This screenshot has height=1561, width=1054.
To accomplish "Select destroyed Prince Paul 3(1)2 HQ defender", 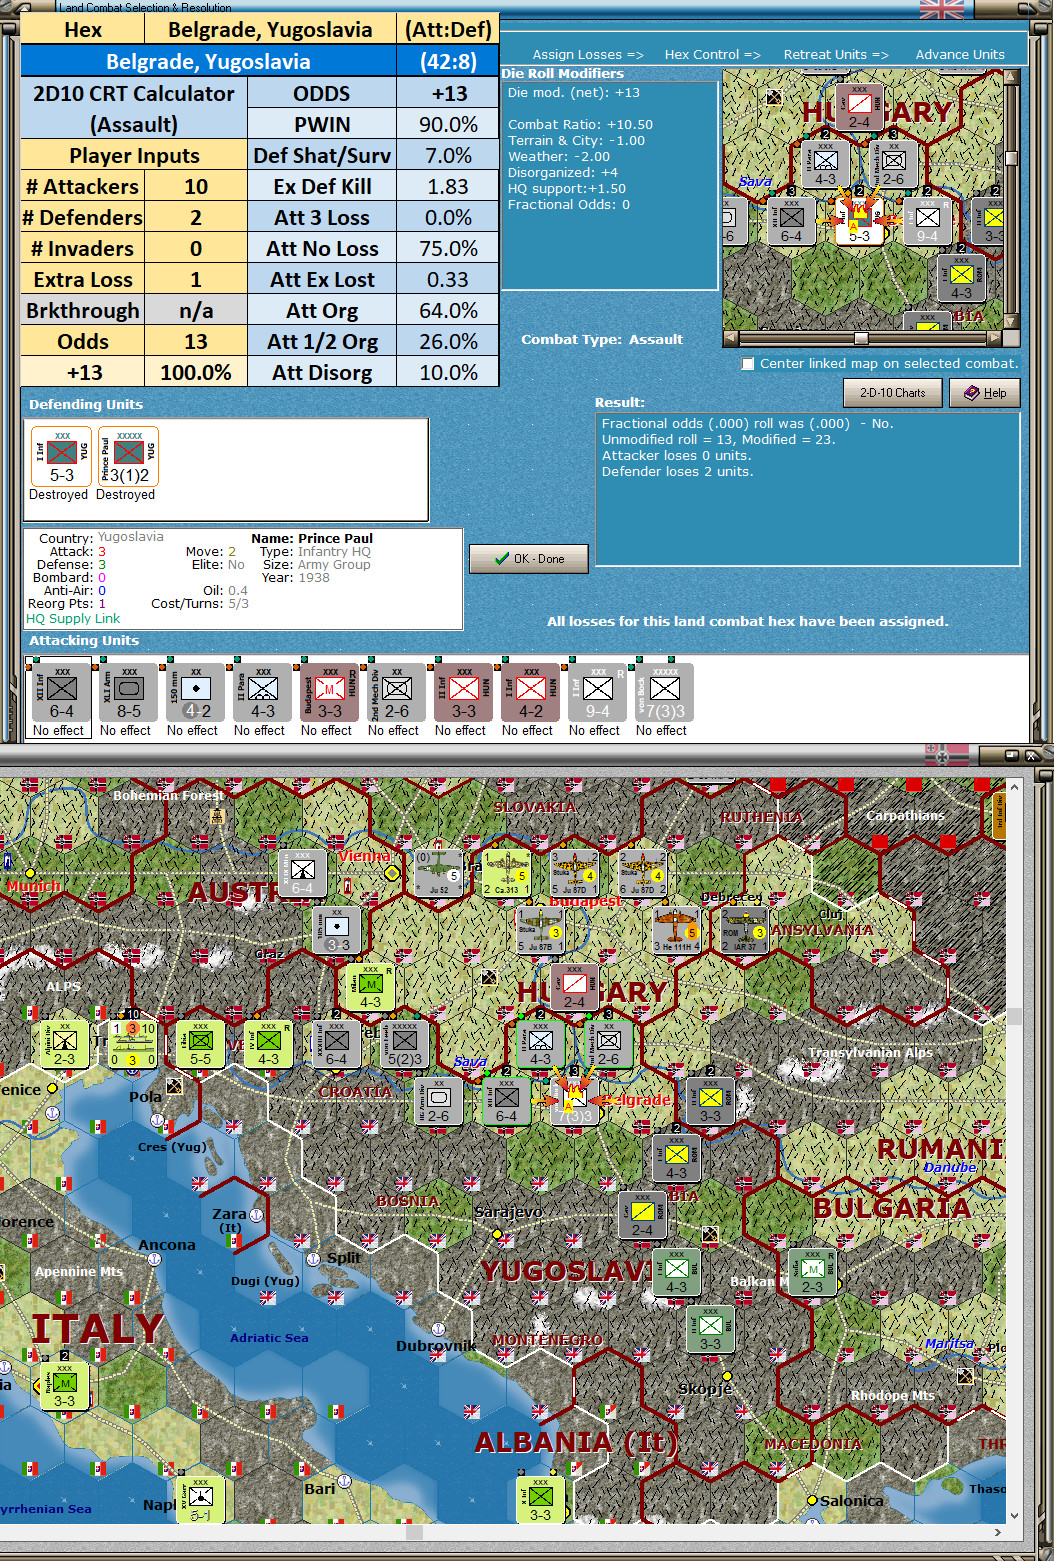I will coord(128,456).
